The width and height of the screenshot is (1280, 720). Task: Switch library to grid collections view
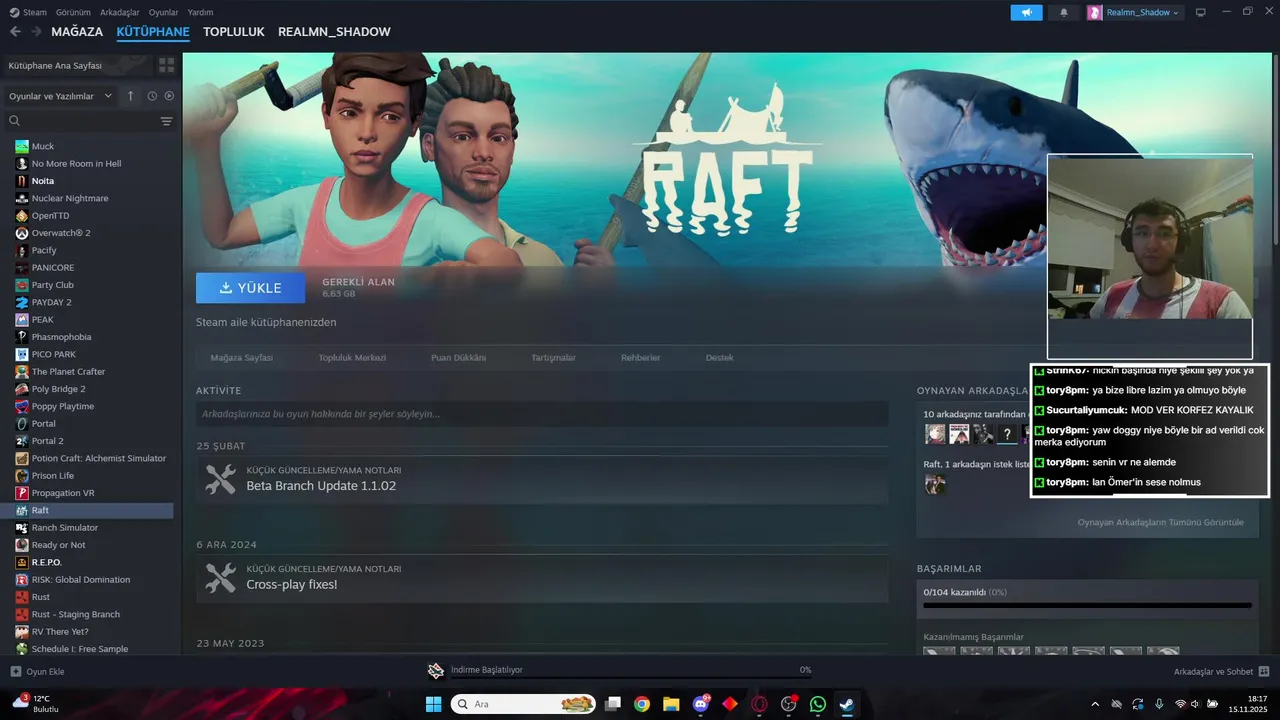click(x=166, y=65)
